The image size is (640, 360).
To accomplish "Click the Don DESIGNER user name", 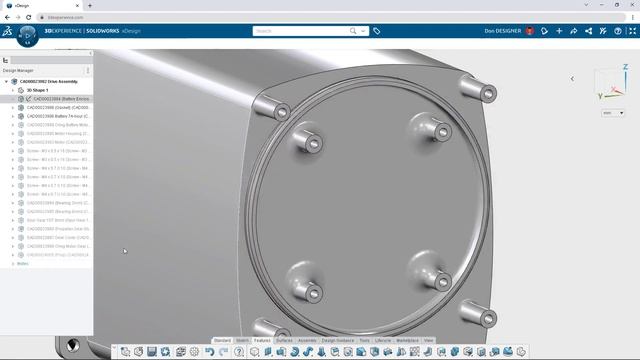I will [502, 31].
